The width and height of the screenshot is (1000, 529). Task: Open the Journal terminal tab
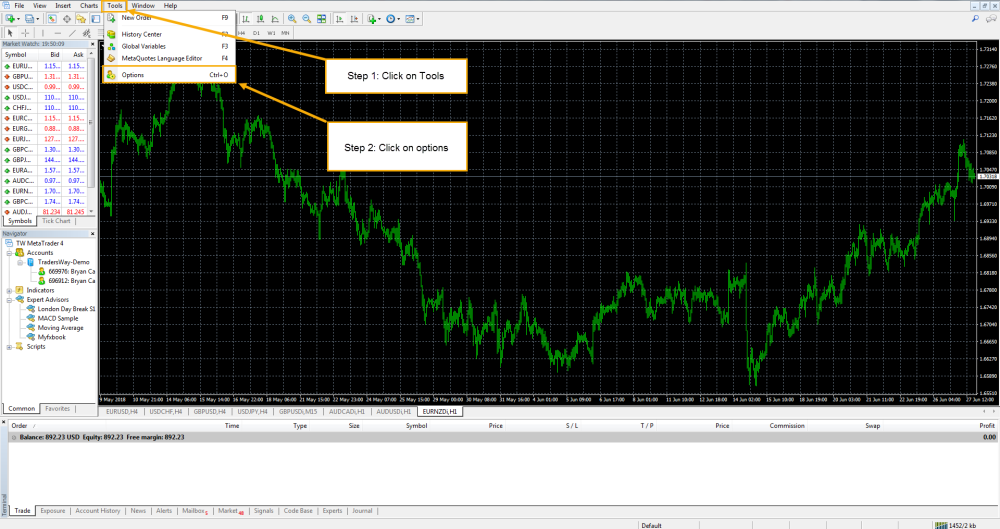coord(362,510)
